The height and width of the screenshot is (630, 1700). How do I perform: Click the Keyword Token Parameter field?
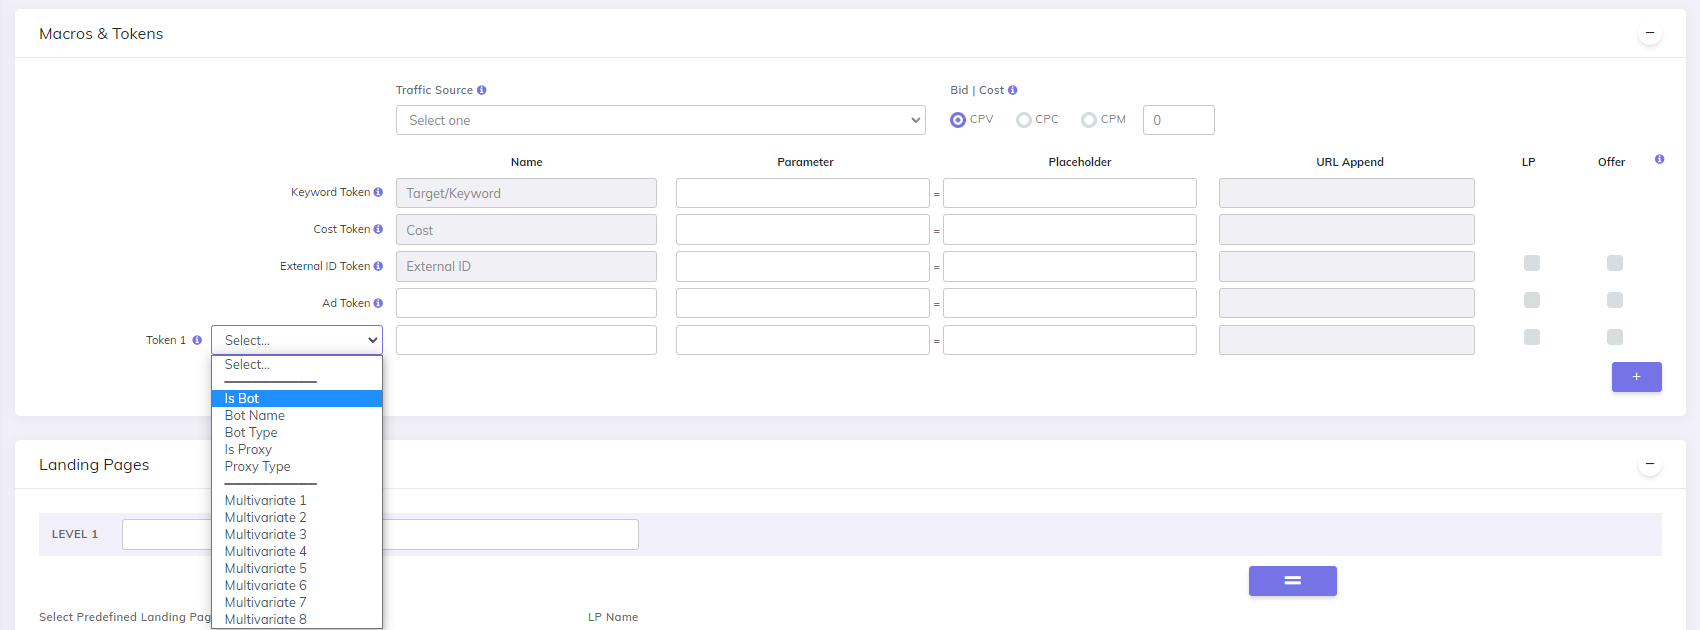pyautogui.click(x=802, y=193)
